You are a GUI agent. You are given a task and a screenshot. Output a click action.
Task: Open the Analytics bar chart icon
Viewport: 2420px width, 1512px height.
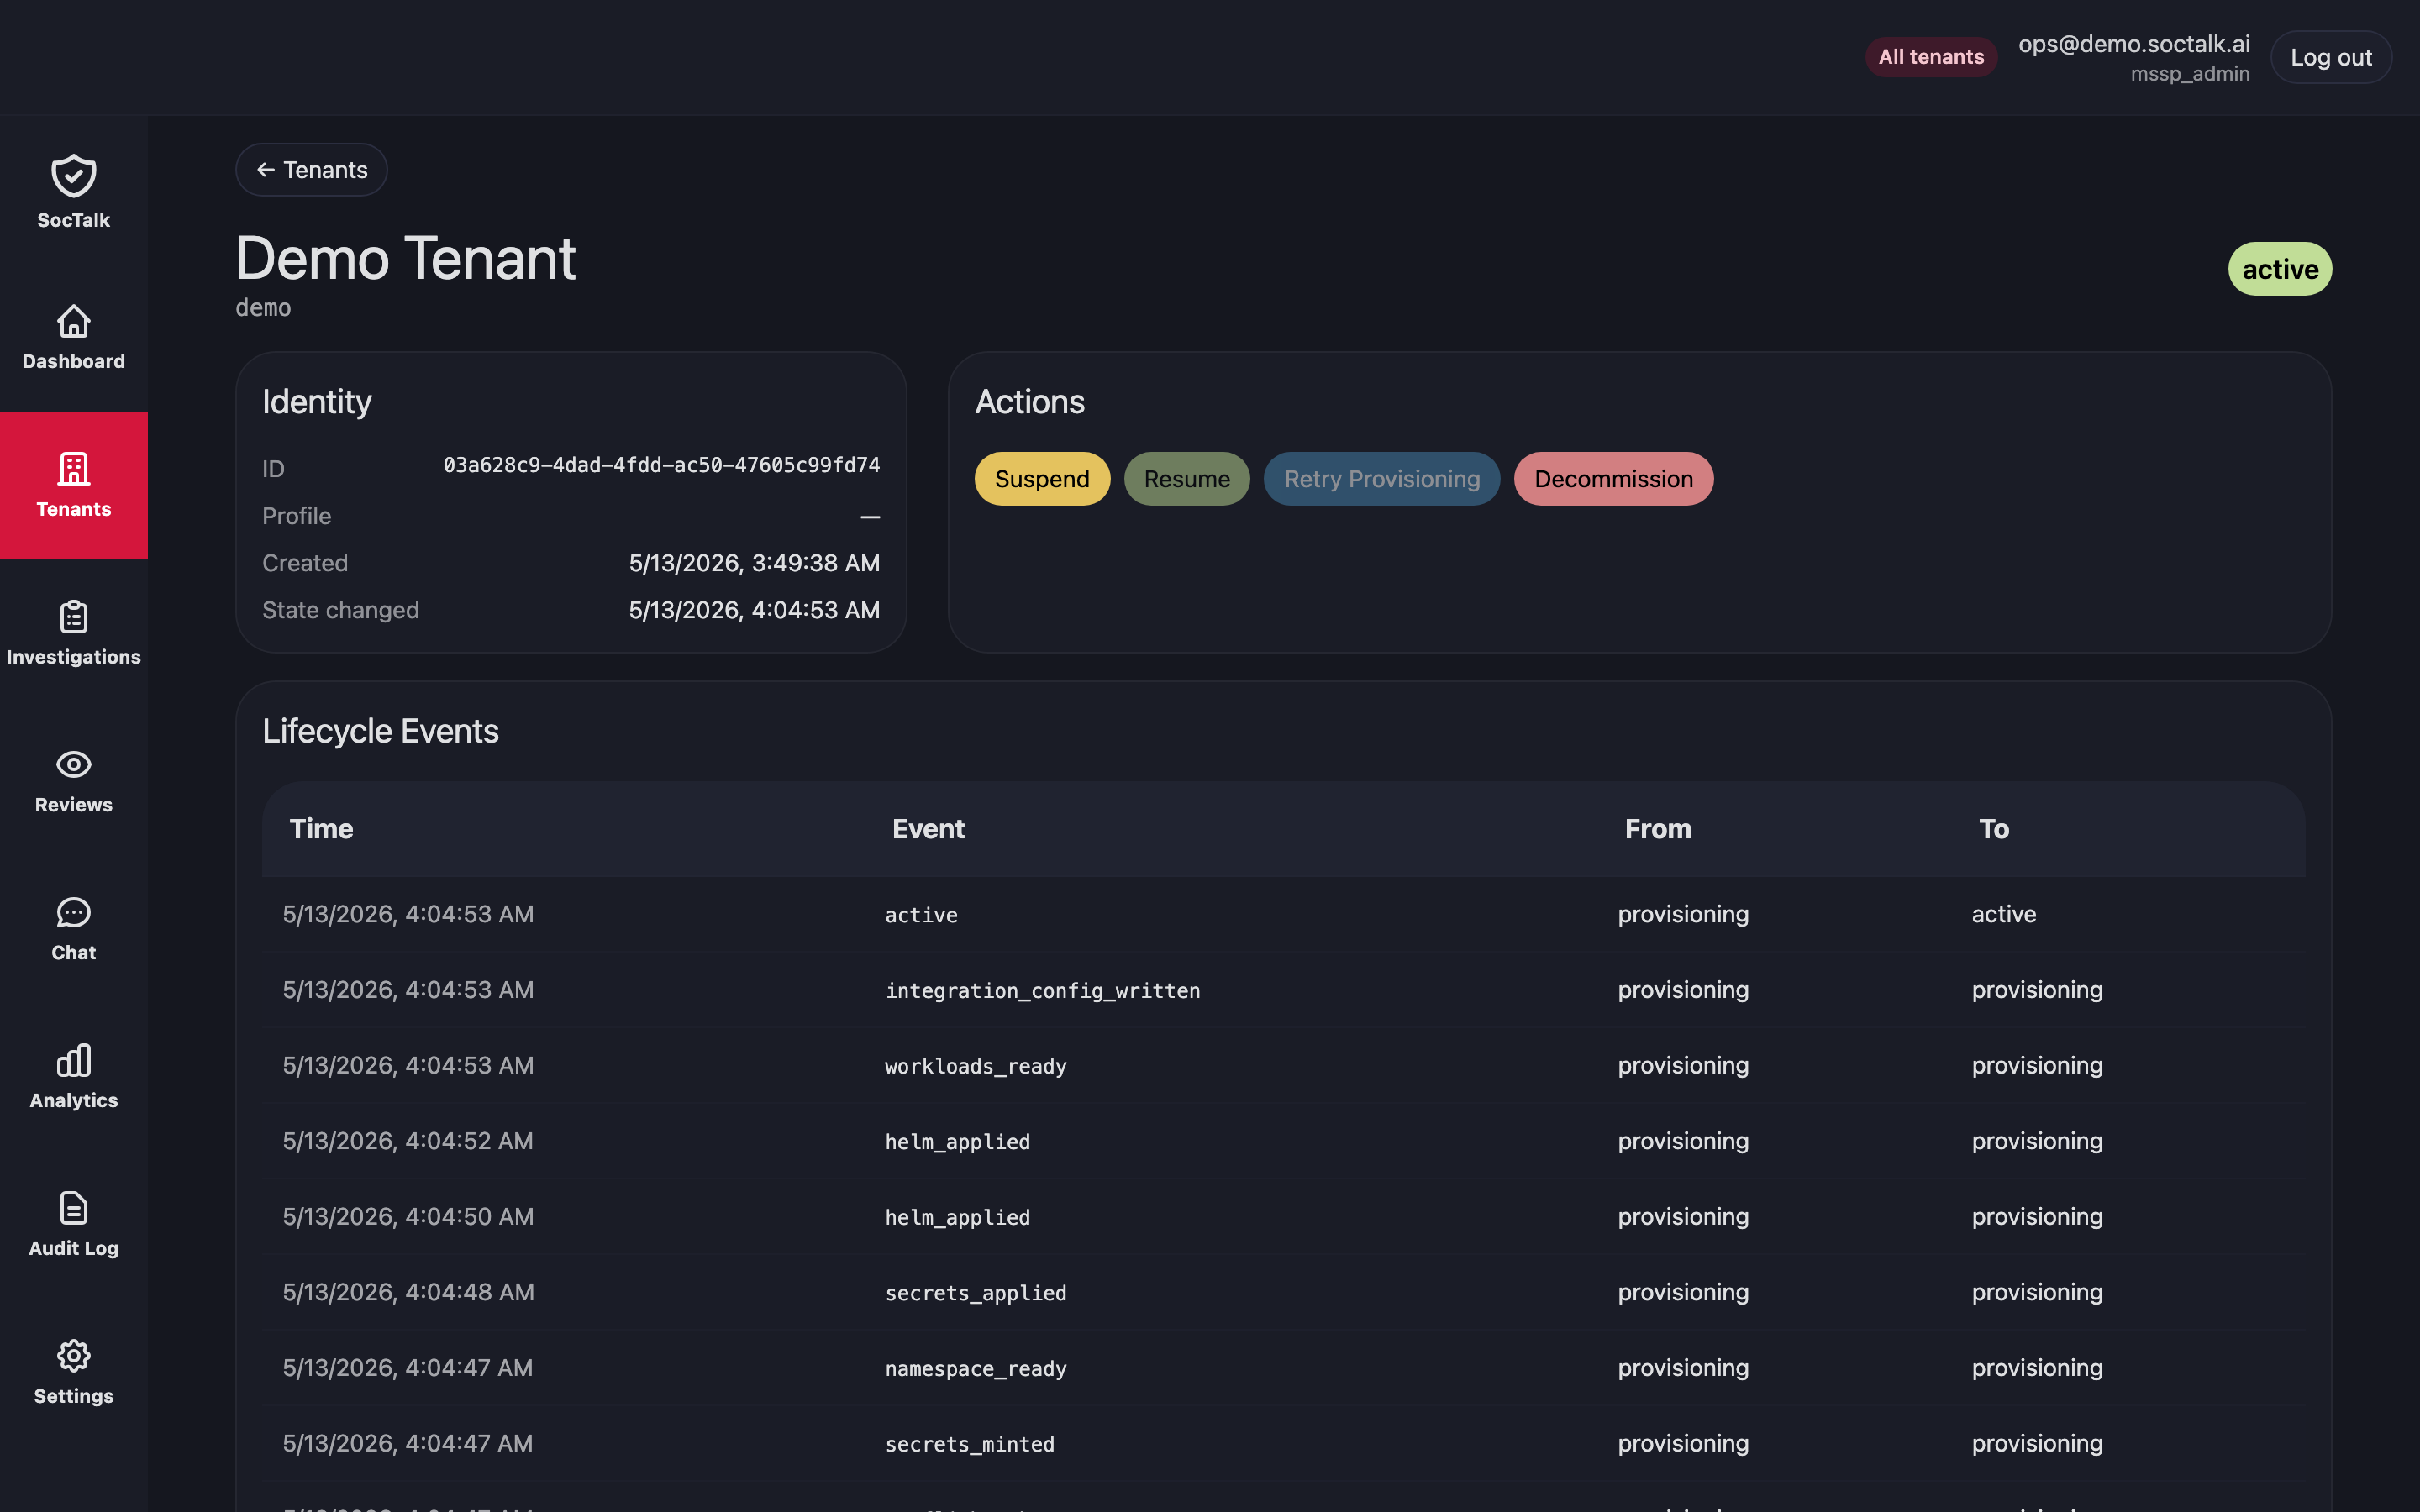74,1060
